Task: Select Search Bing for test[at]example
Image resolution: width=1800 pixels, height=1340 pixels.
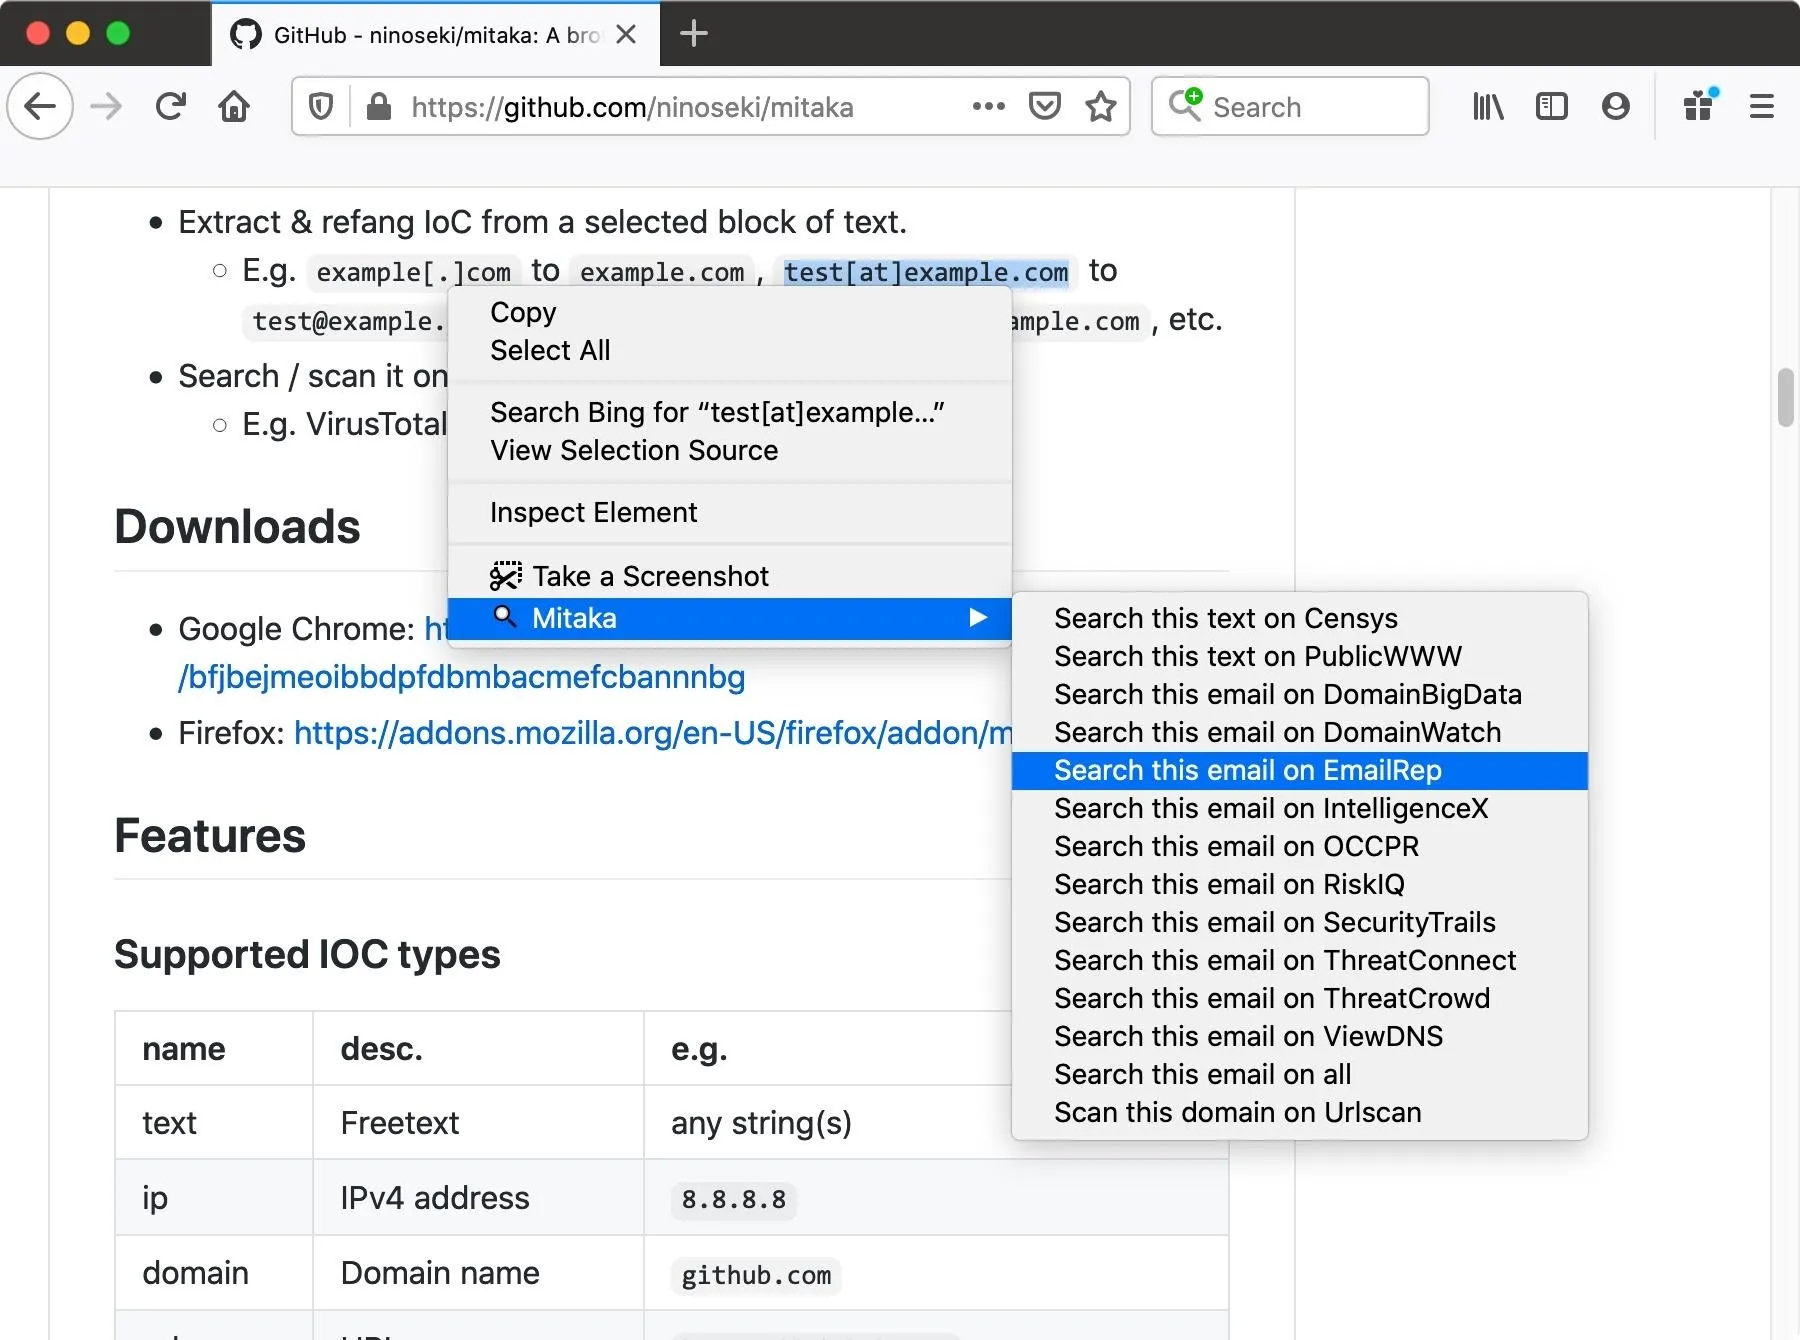Action: (730, 412)
